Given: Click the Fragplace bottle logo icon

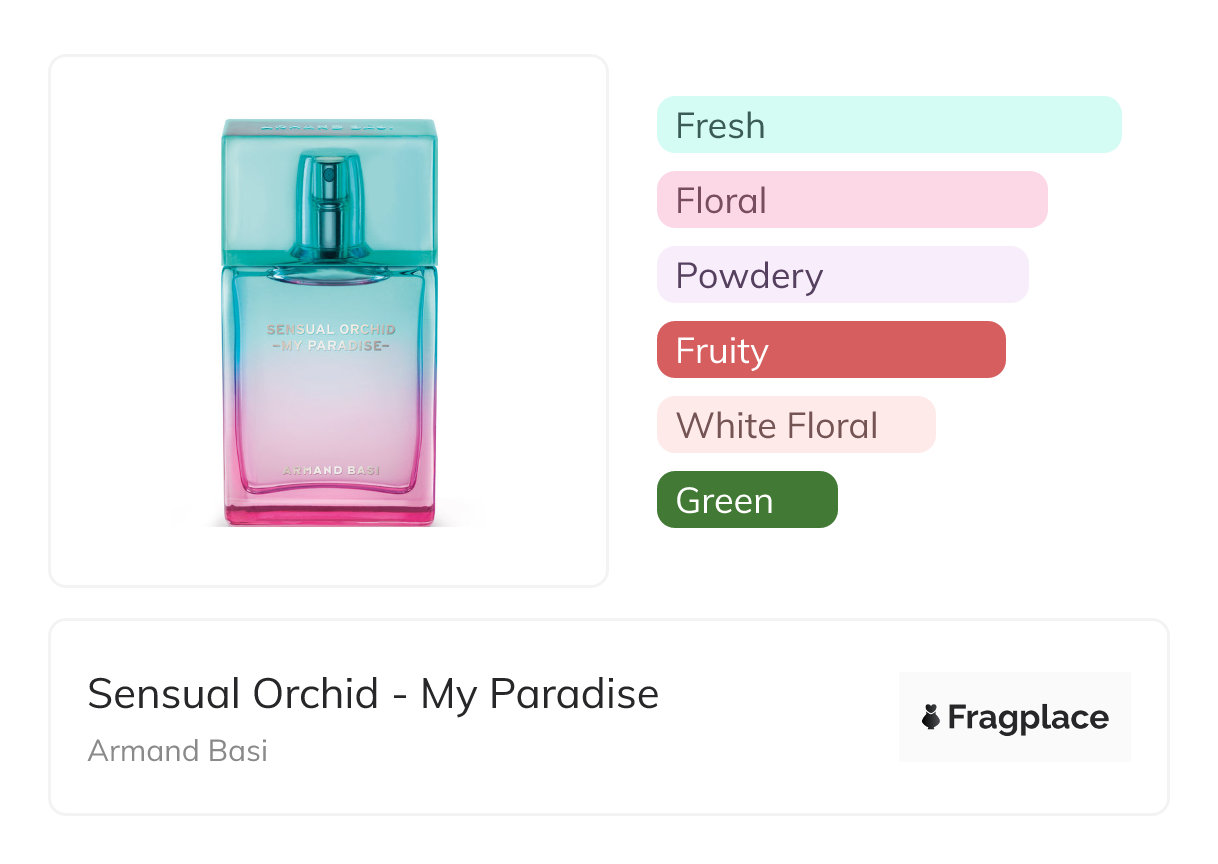Looking at the screenshot, I should tap(931, 717).
